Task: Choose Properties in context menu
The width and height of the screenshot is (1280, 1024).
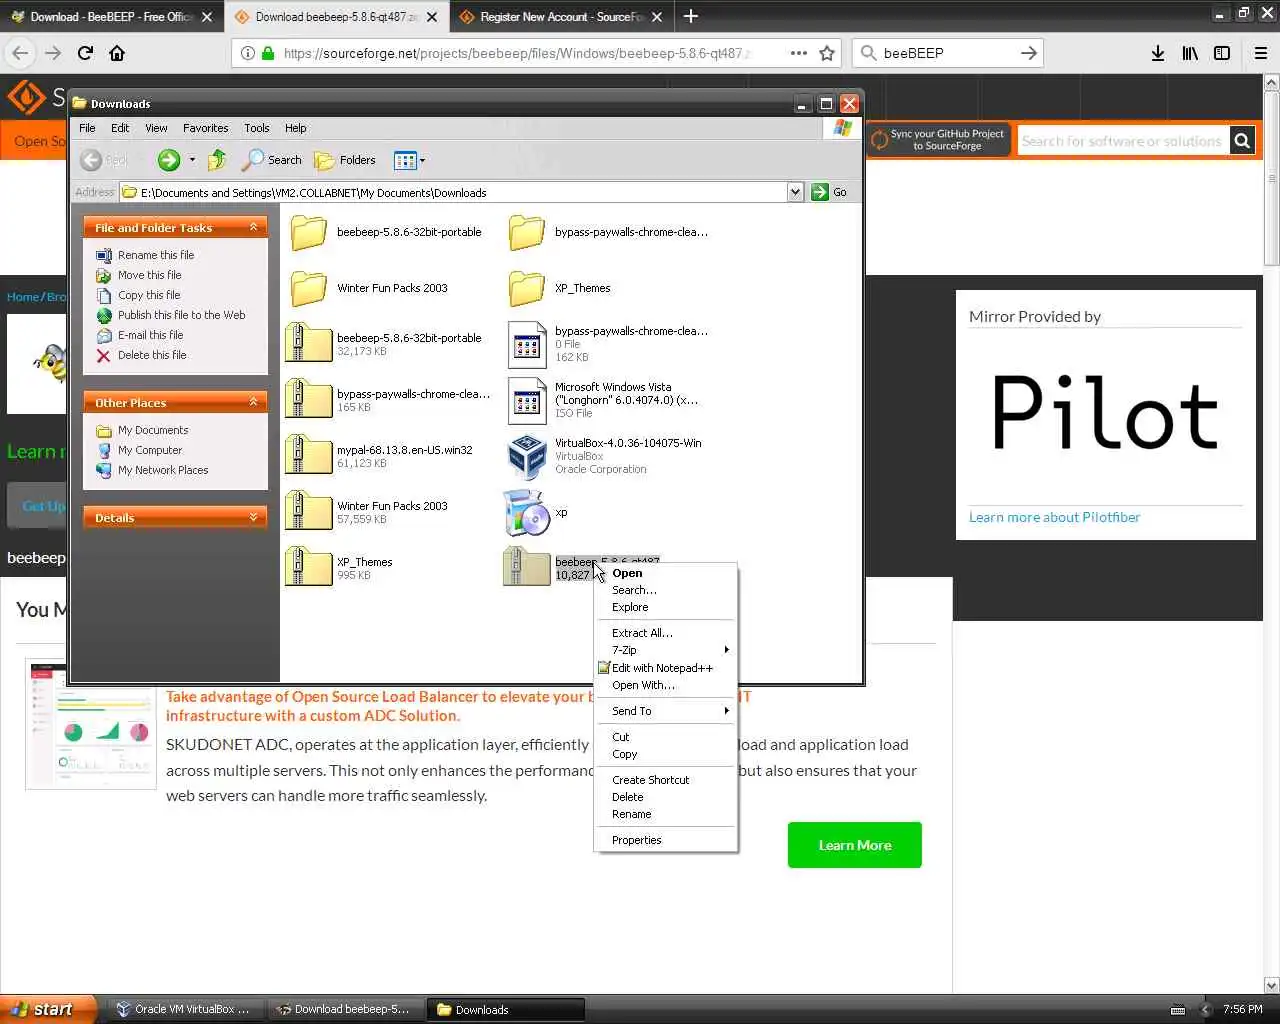Action: (637, 840)
